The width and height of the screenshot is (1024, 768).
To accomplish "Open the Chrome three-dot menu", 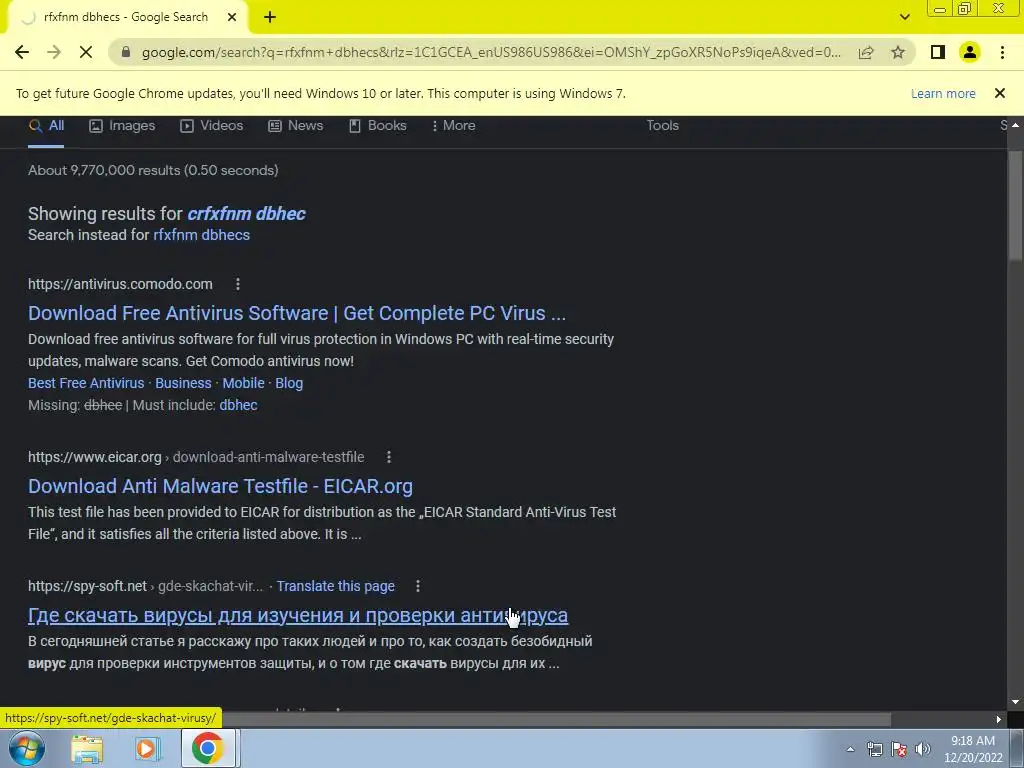I will (1002, 52).
